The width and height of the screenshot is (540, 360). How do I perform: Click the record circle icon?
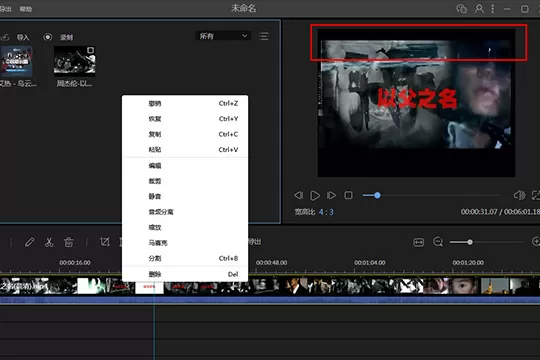[x=48, y=37]
